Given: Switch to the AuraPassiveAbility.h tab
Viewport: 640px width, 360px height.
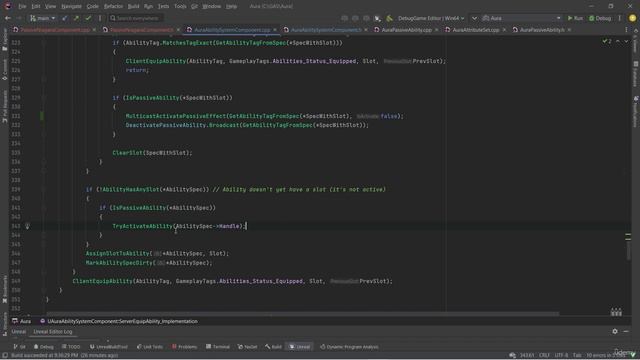Looking at the screenshot, I should [x=542, y=30].
